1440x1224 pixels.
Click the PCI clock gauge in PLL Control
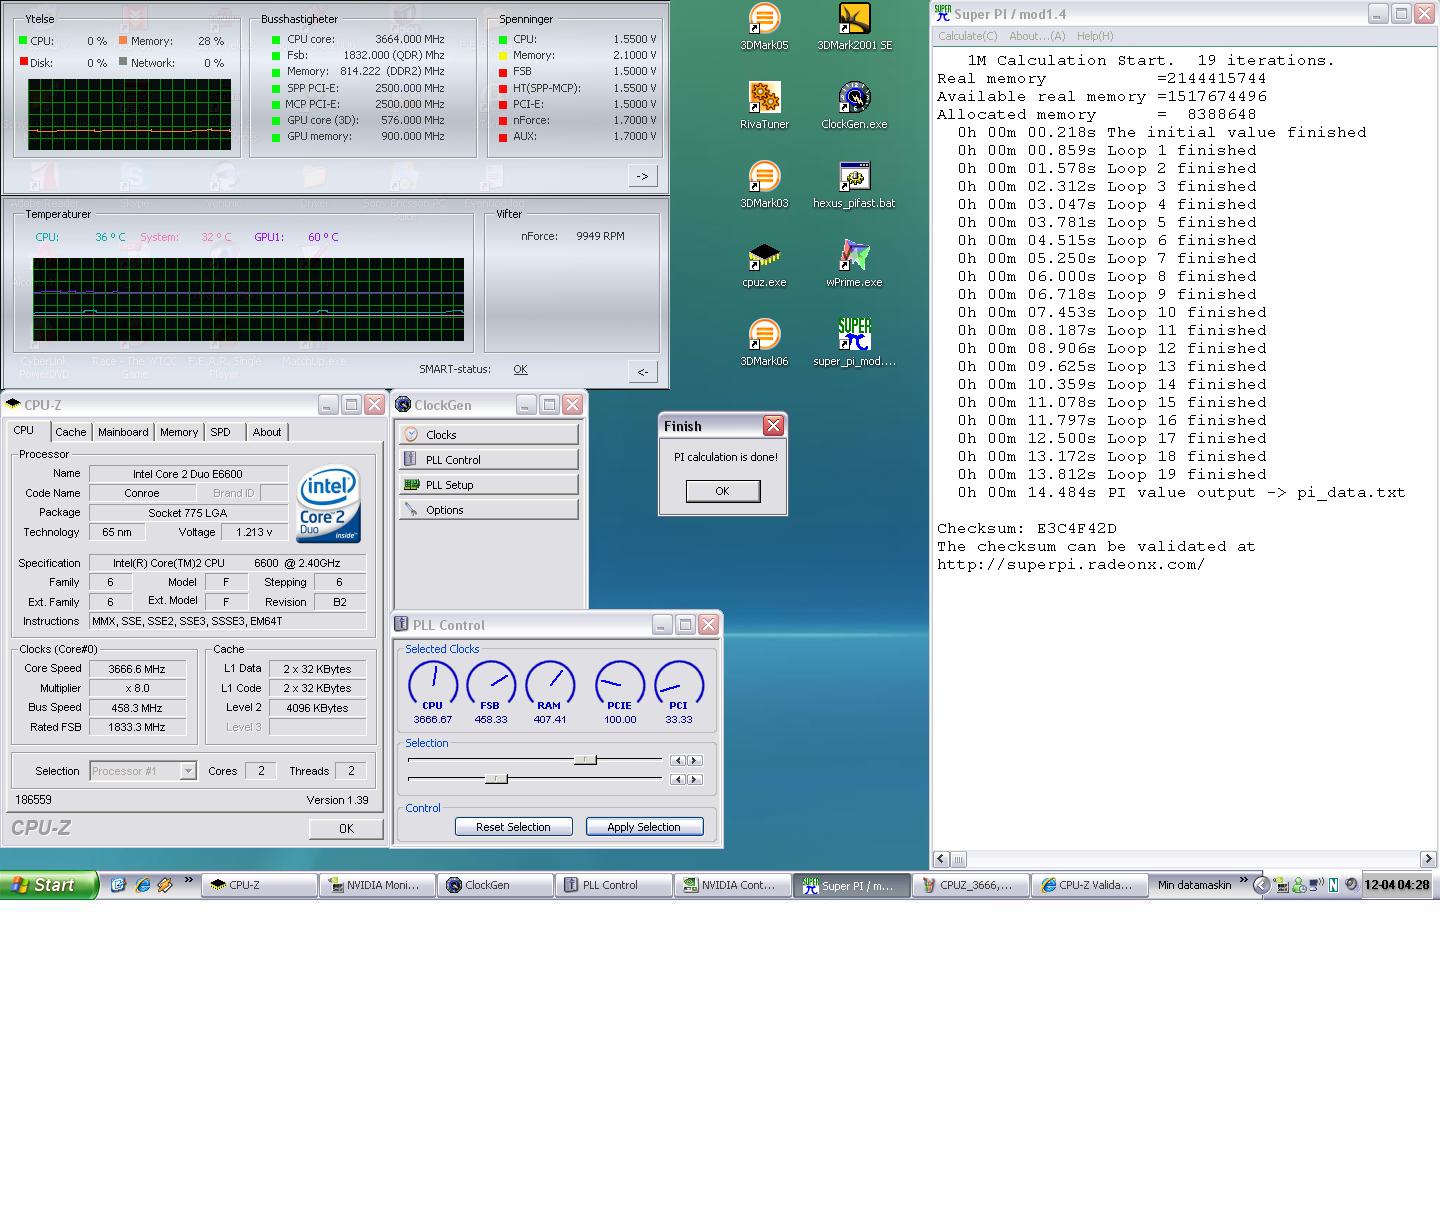tap(679, 685)
